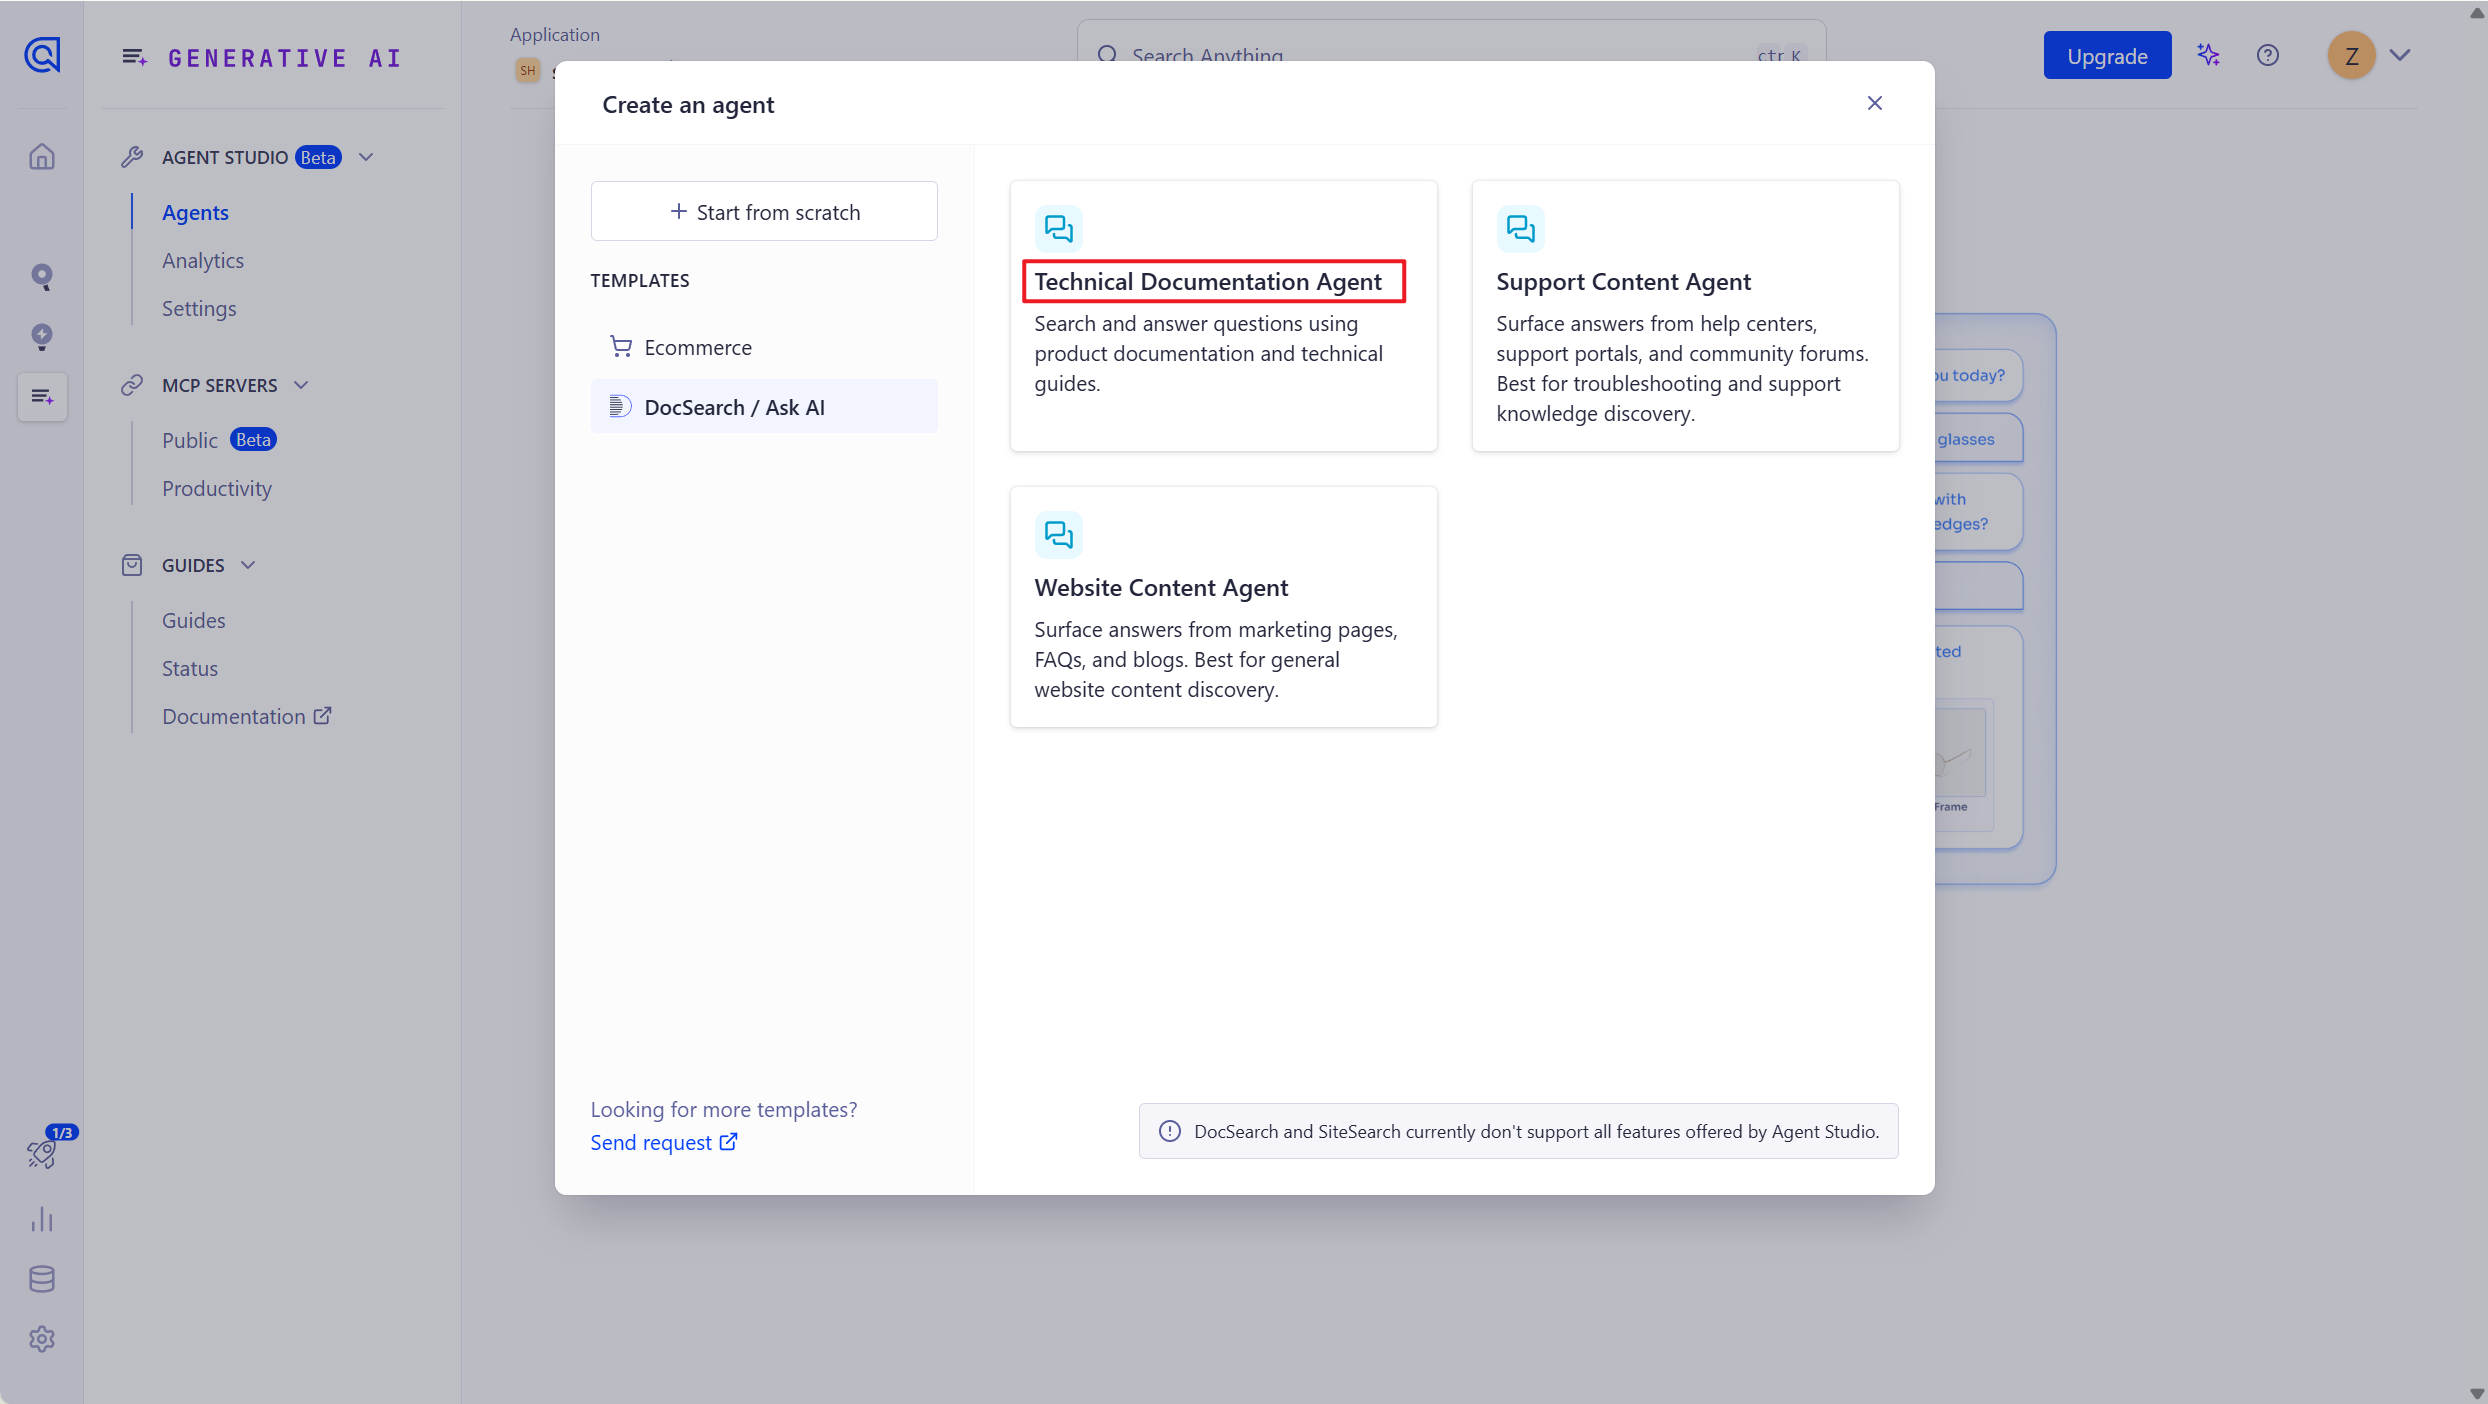Click the Upgrade button
Screen dimensions: 2488x1404
(x=2107, y=56)
